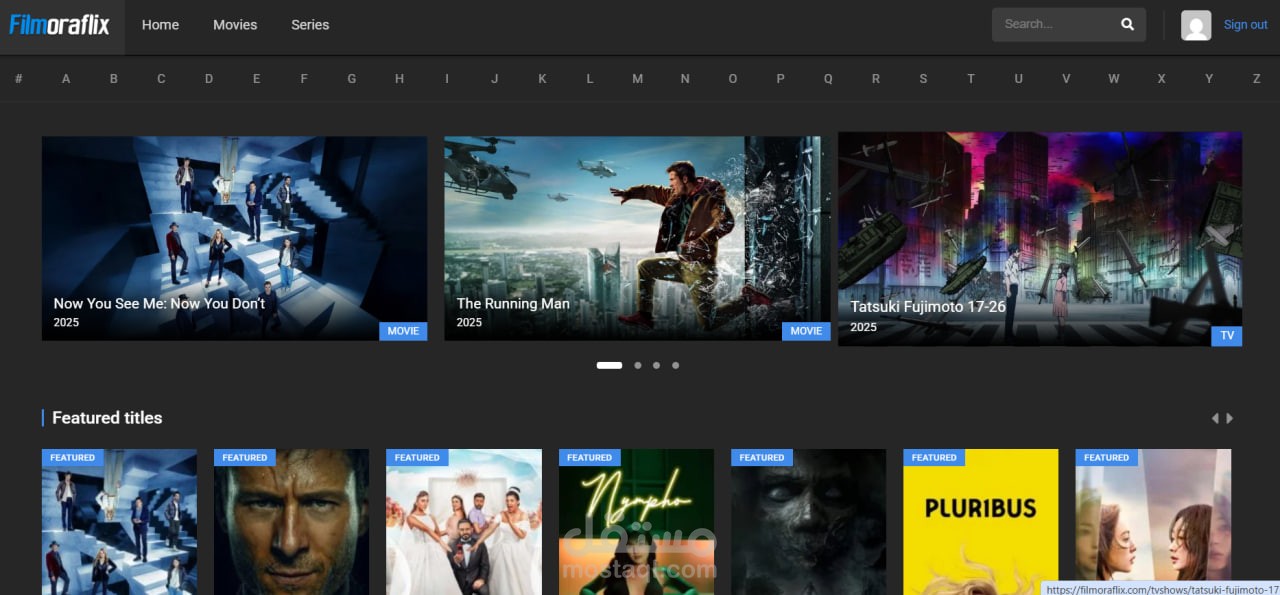Filter titles by letter H
1280x595 pixels.
(399, 78)
